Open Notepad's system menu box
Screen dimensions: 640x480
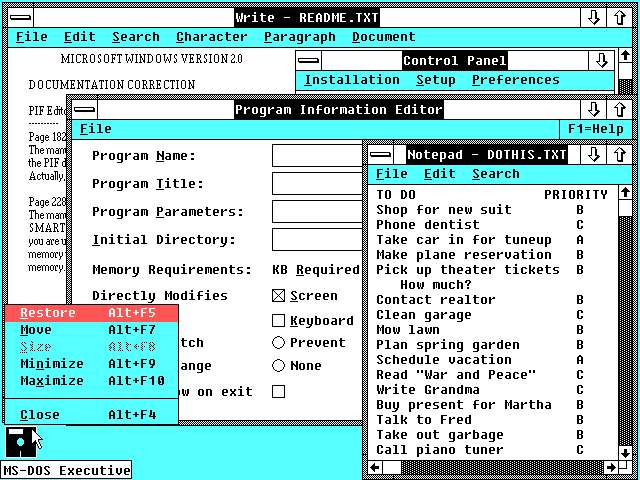click(x=381, y=155)
